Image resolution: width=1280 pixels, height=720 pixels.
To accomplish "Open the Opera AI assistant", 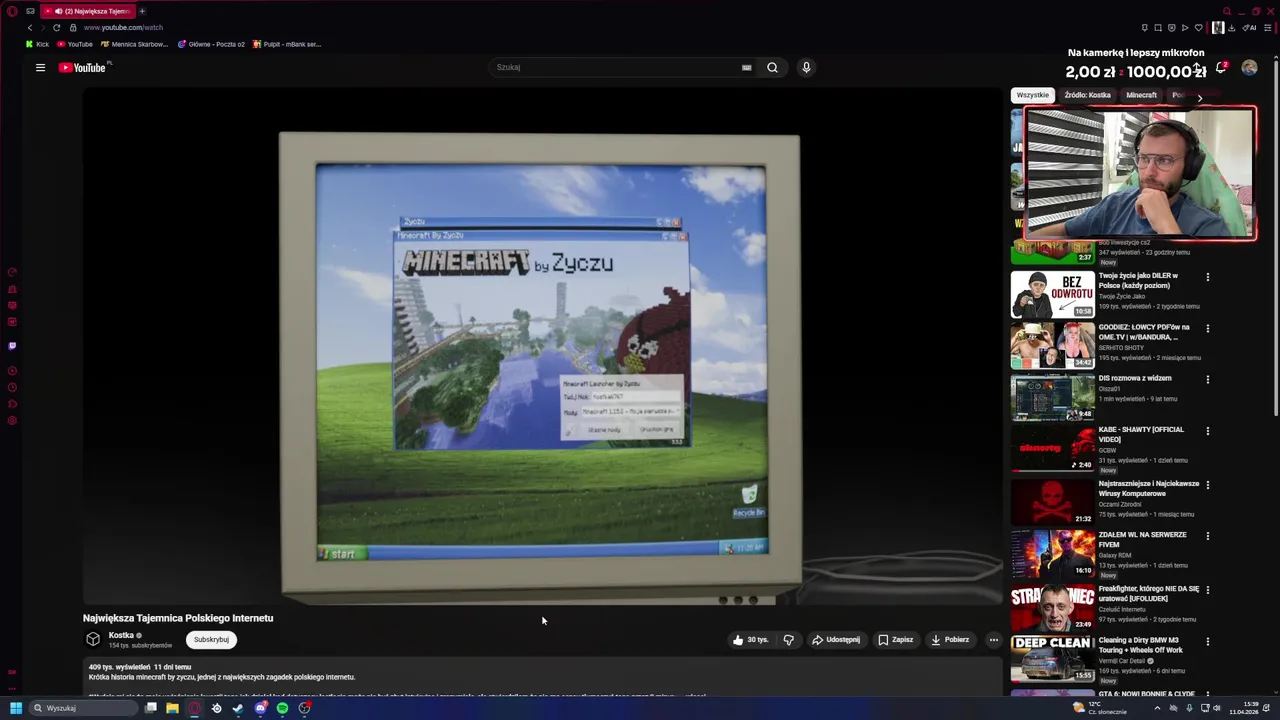I will point(1248,28).
